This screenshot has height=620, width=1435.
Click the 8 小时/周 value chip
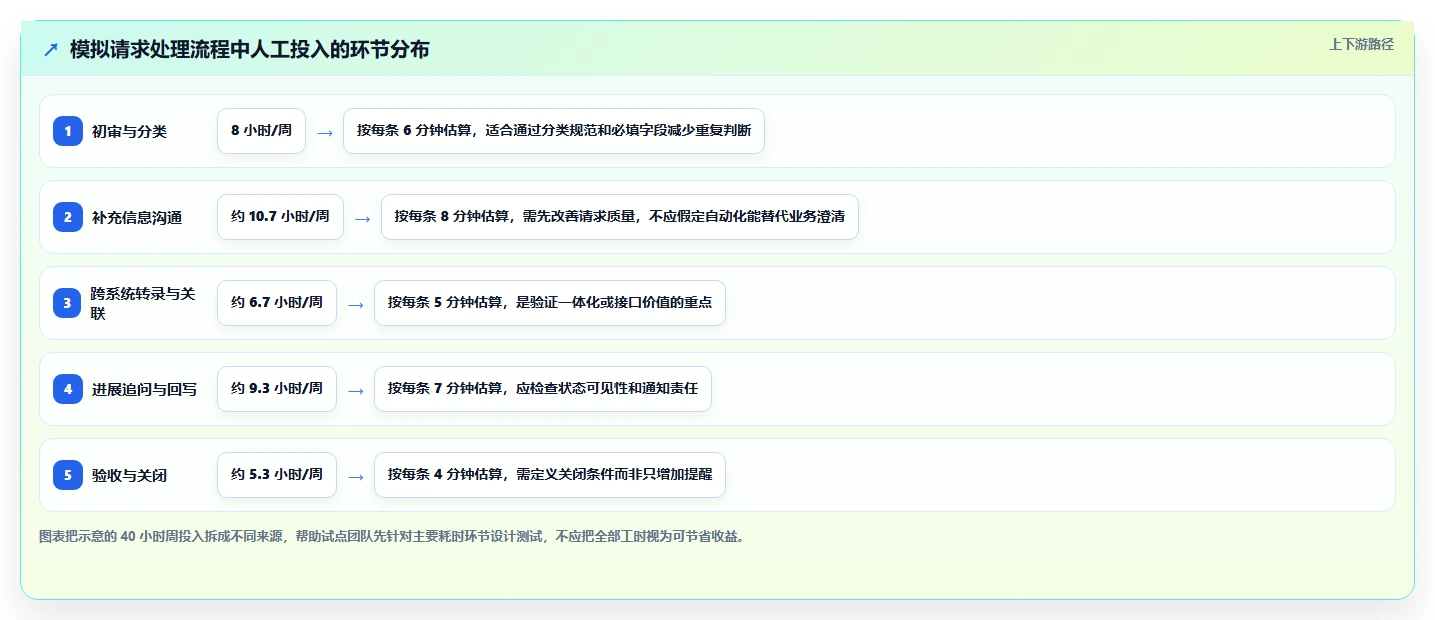click(261, 131)
